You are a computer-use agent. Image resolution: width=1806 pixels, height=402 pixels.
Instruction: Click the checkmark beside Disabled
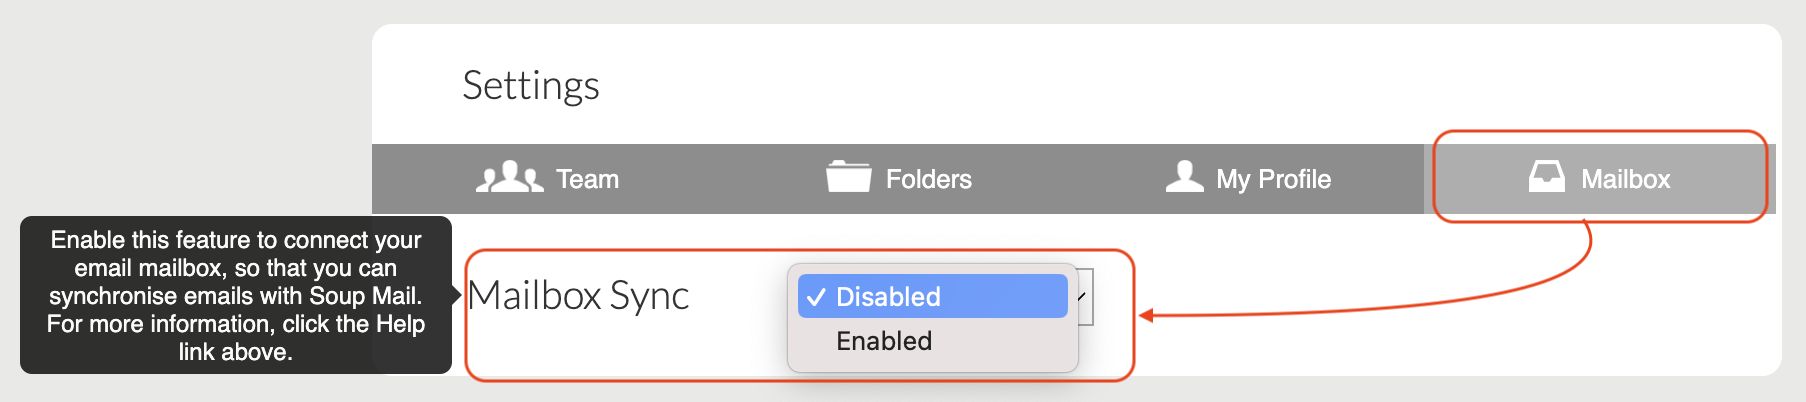click(816, 297)
